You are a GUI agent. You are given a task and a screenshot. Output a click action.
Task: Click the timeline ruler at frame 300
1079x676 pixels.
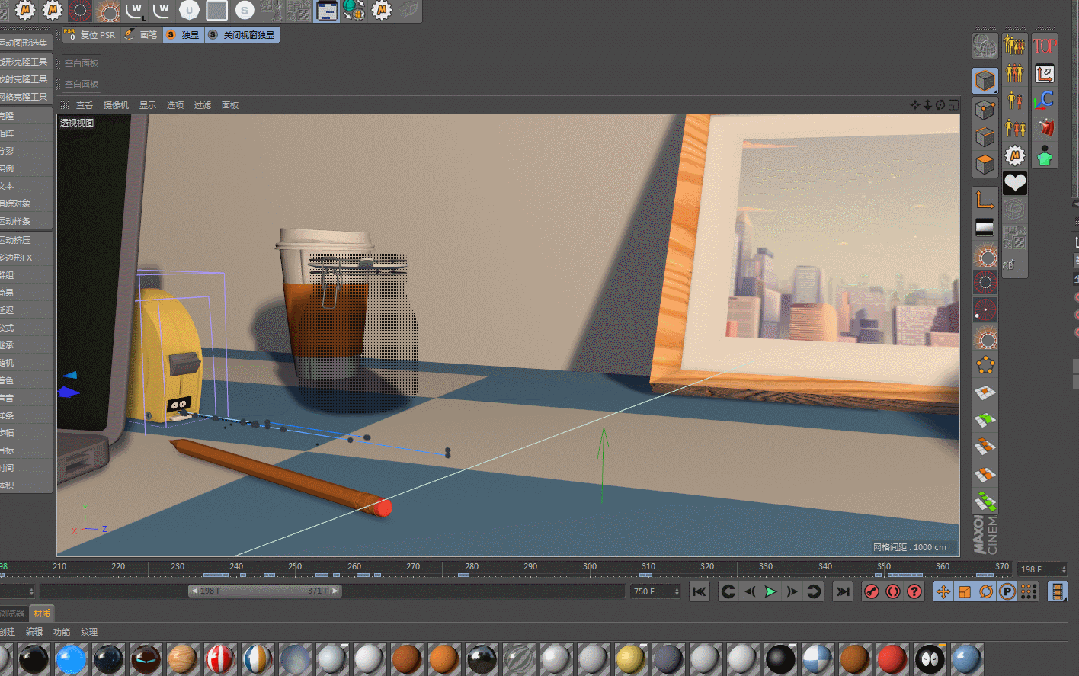coord(590,567)
